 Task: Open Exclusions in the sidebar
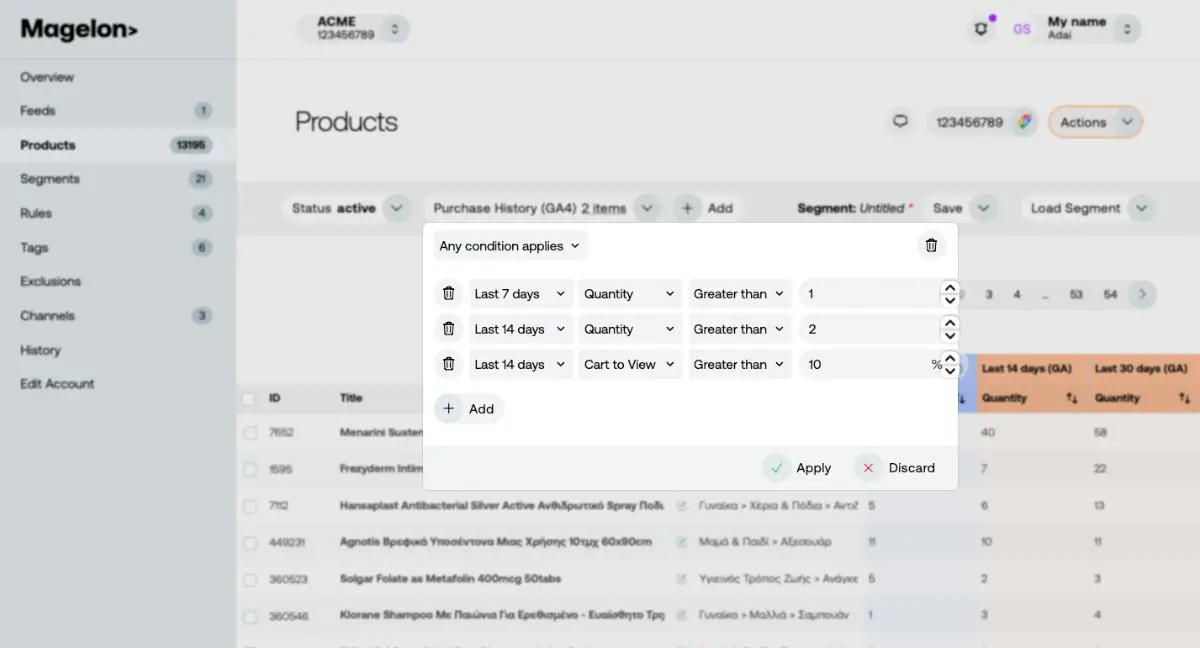click(x=51, y=281)
